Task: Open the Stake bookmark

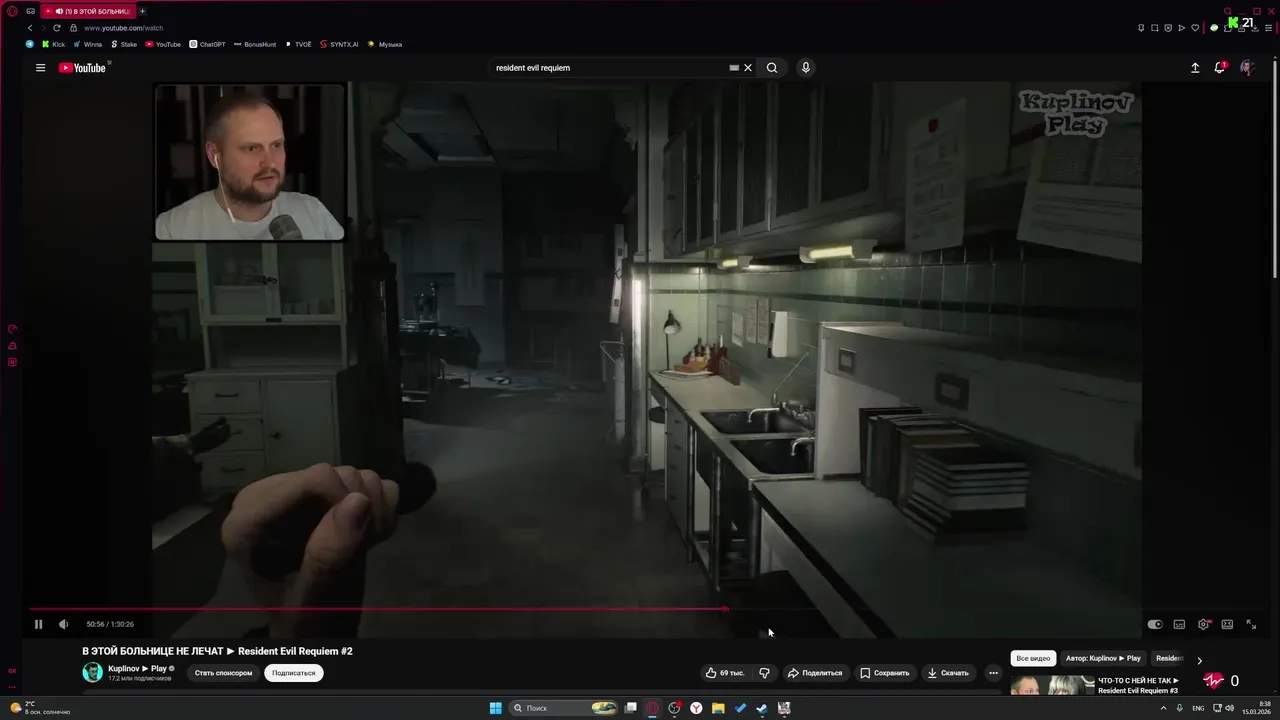Action: click(x=124, y=44)
